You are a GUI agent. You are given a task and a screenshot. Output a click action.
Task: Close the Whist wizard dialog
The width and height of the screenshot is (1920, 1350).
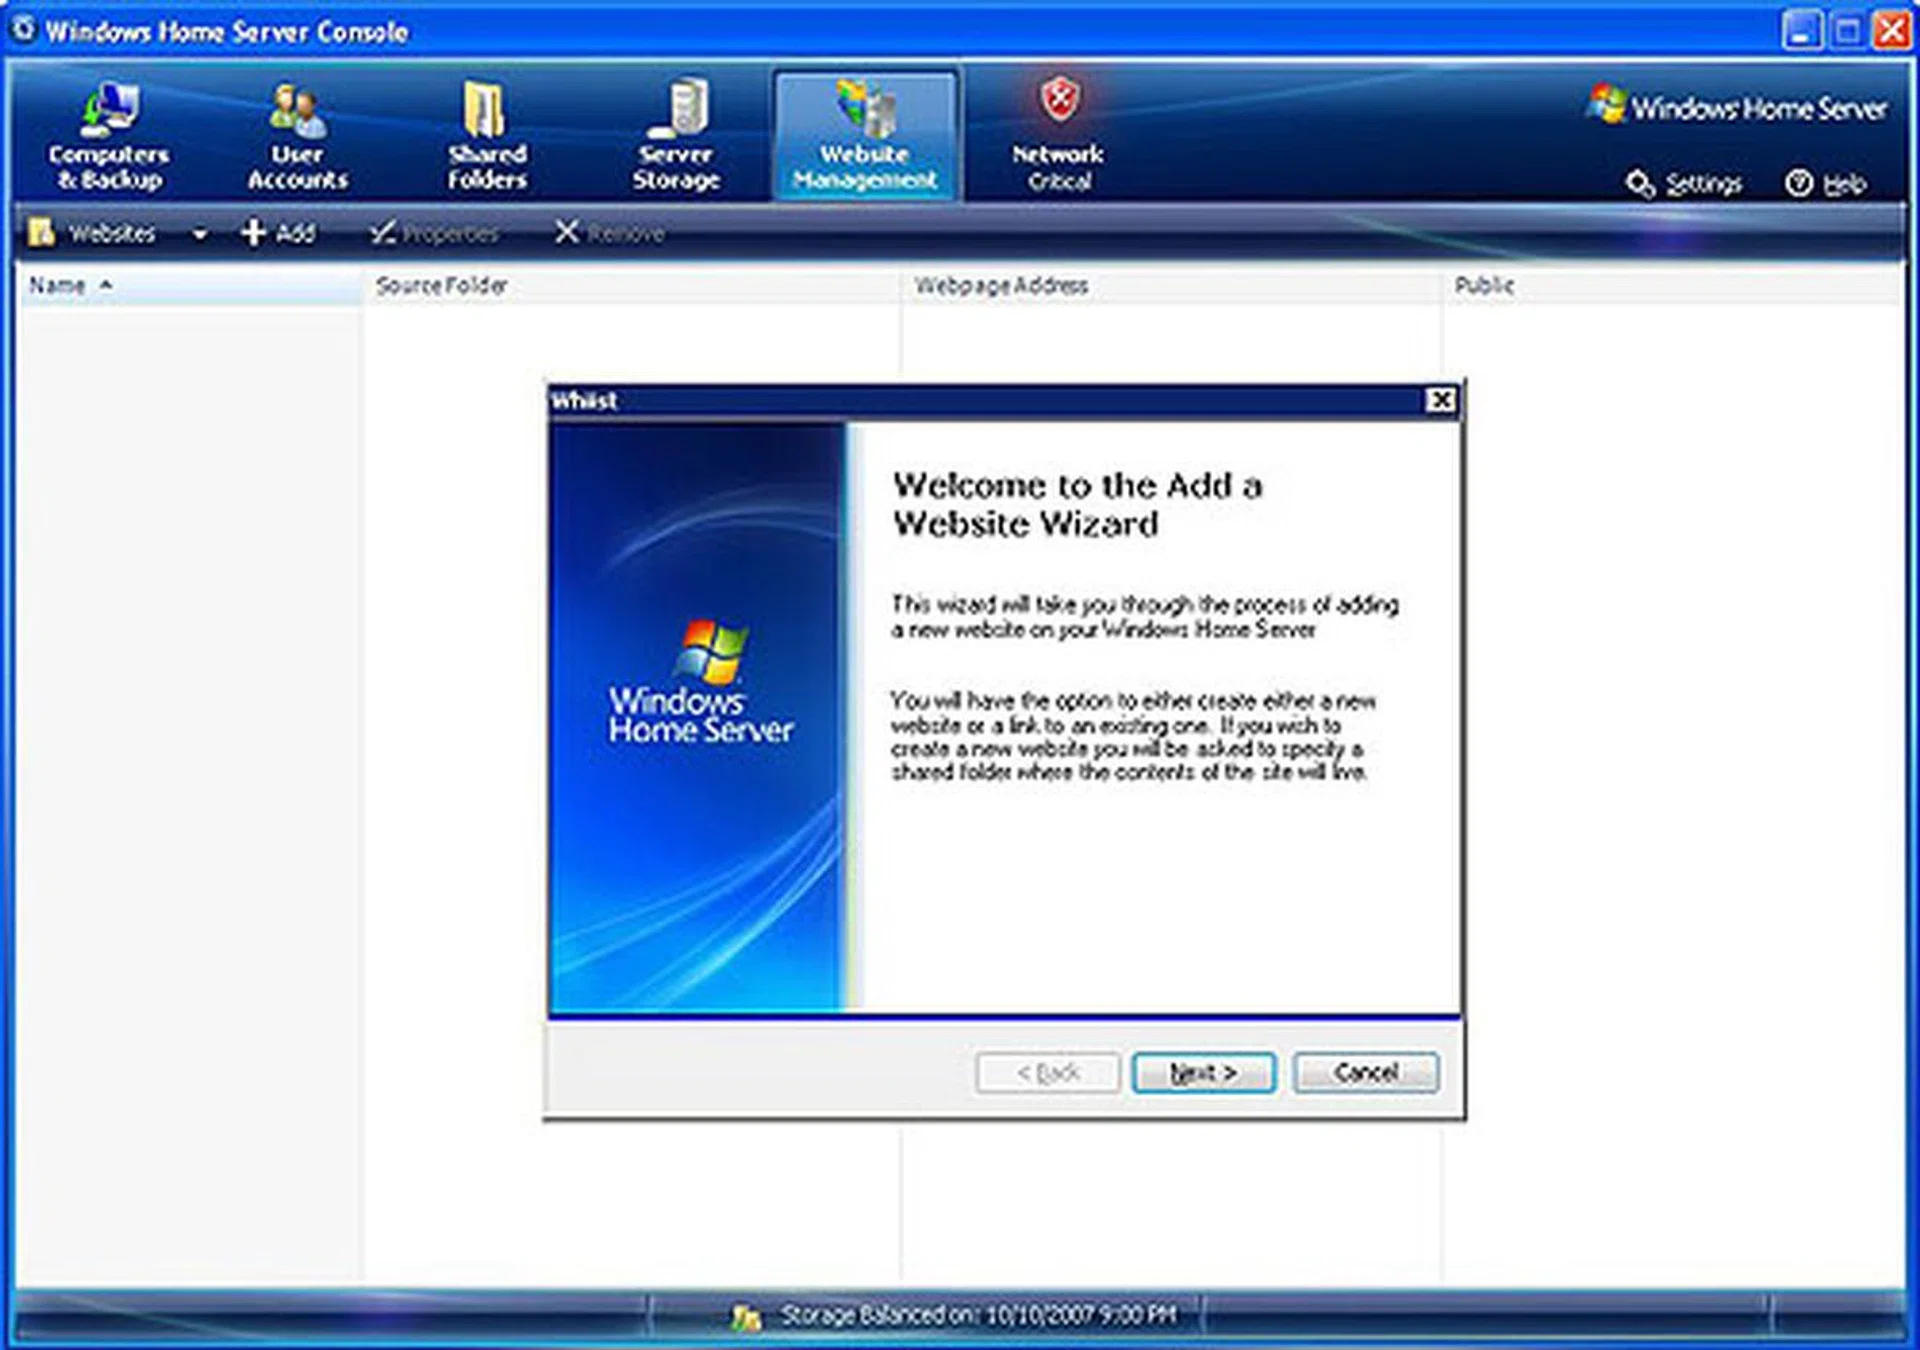[1440, 399]
